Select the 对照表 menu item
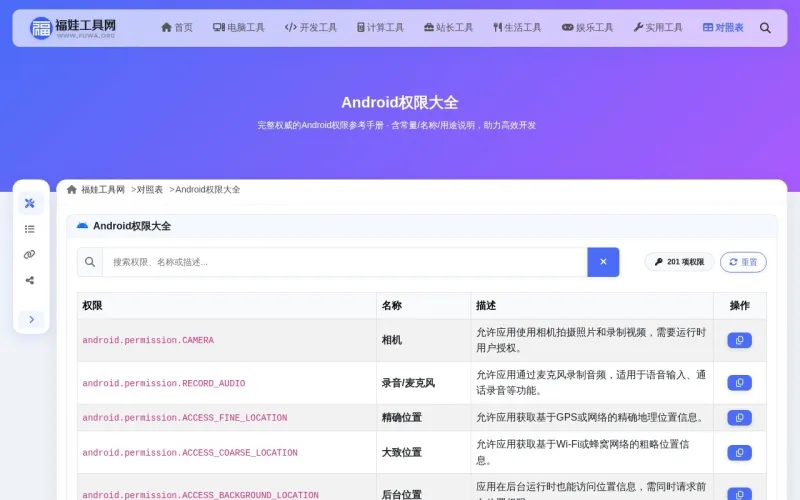The width and height of the screenshot is (800, 500). click(723, 28)
